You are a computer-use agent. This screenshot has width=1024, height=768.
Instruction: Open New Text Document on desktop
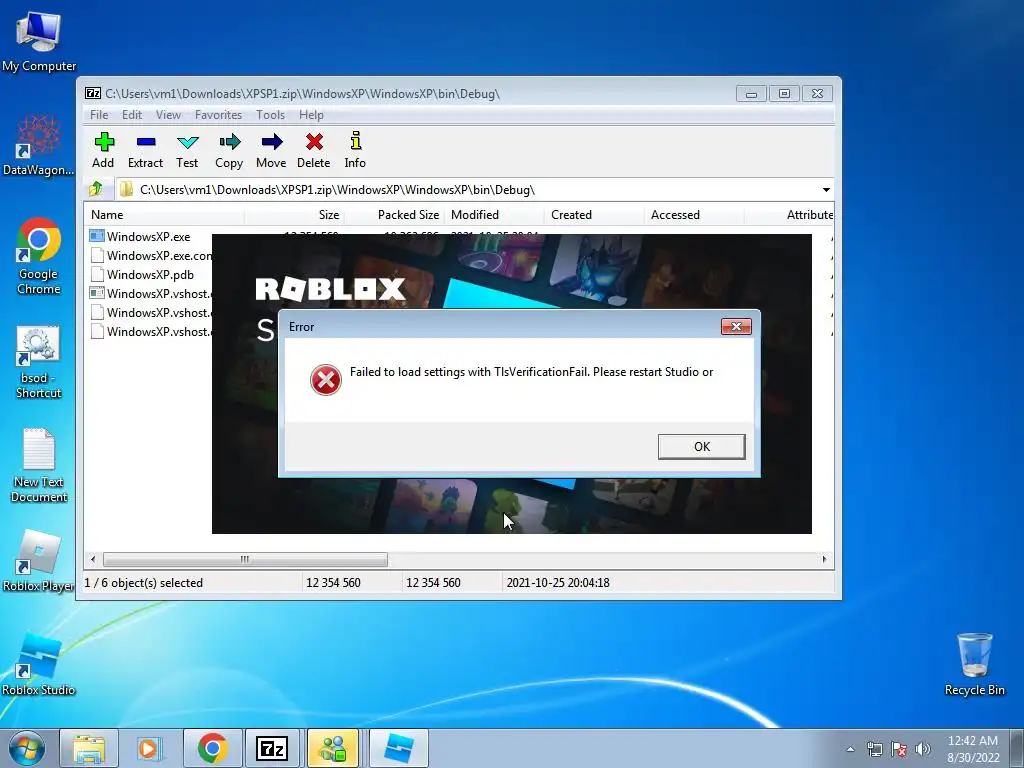tap(39, 466)
